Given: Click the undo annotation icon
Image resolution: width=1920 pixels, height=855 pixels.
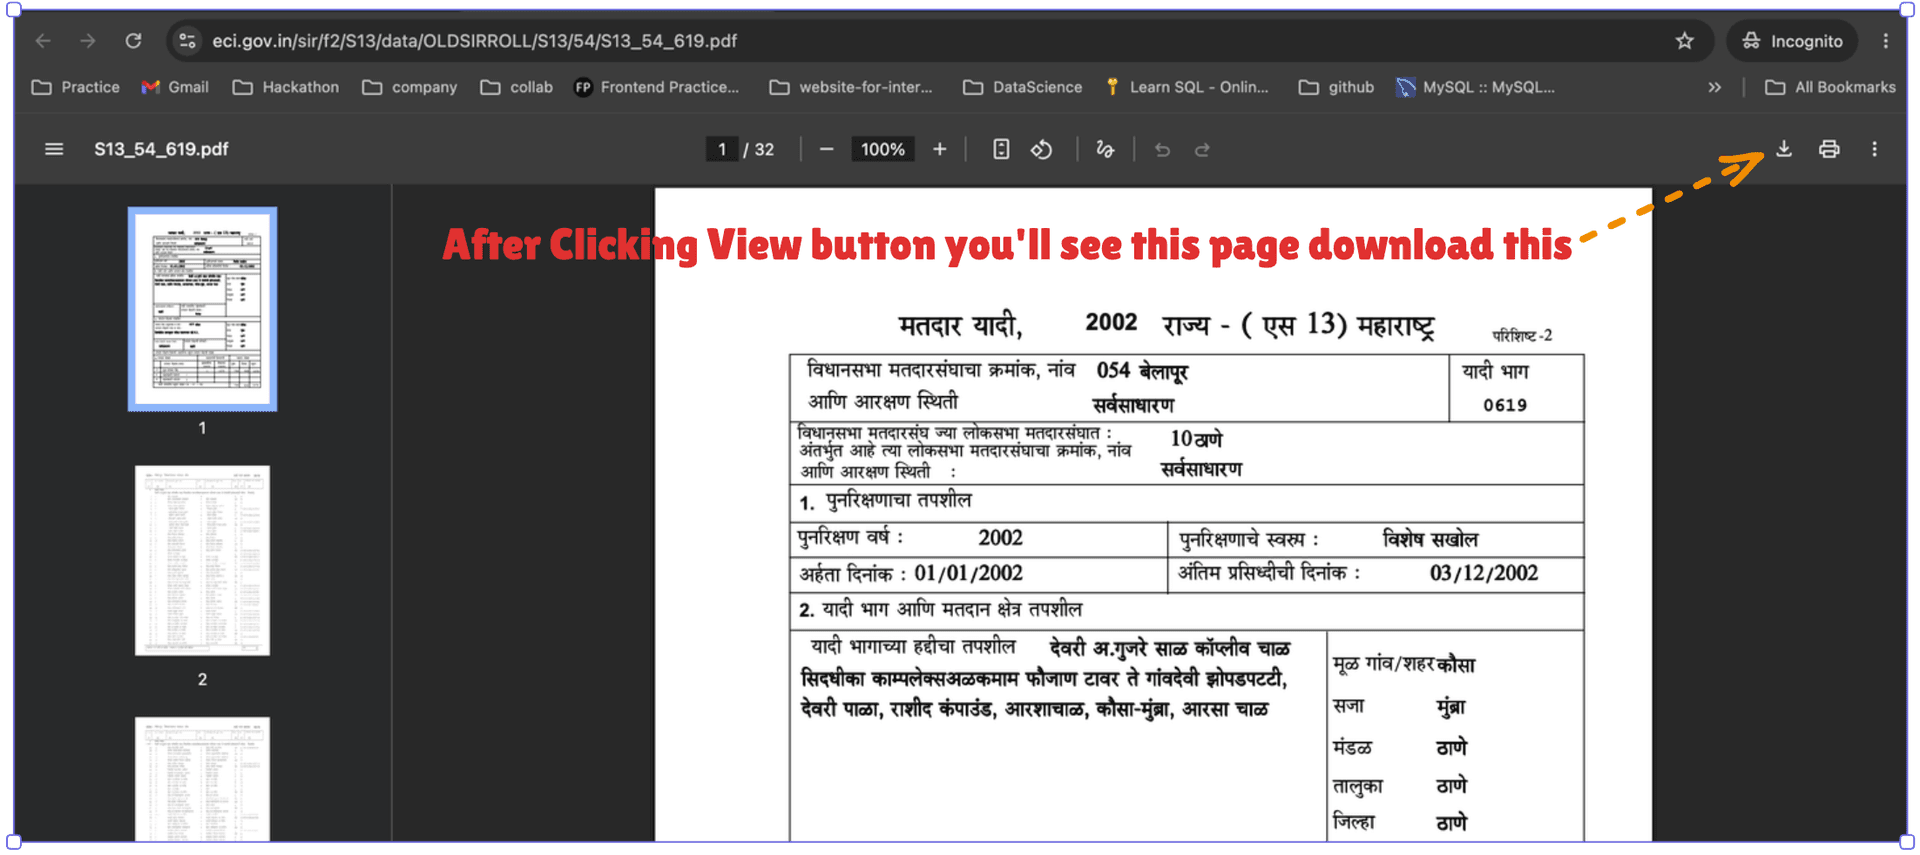Looking at the screenshot, I should click(1162, 149).
